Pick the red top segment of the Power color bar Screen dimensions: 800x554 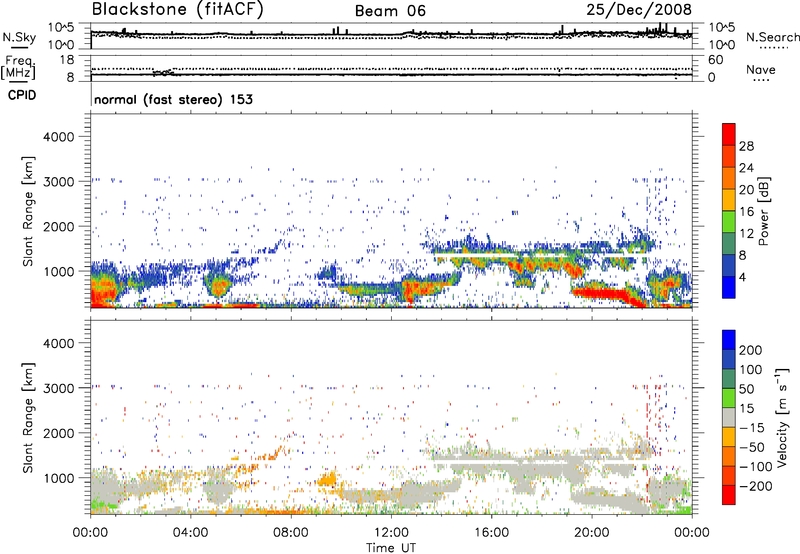coord(729,135)
